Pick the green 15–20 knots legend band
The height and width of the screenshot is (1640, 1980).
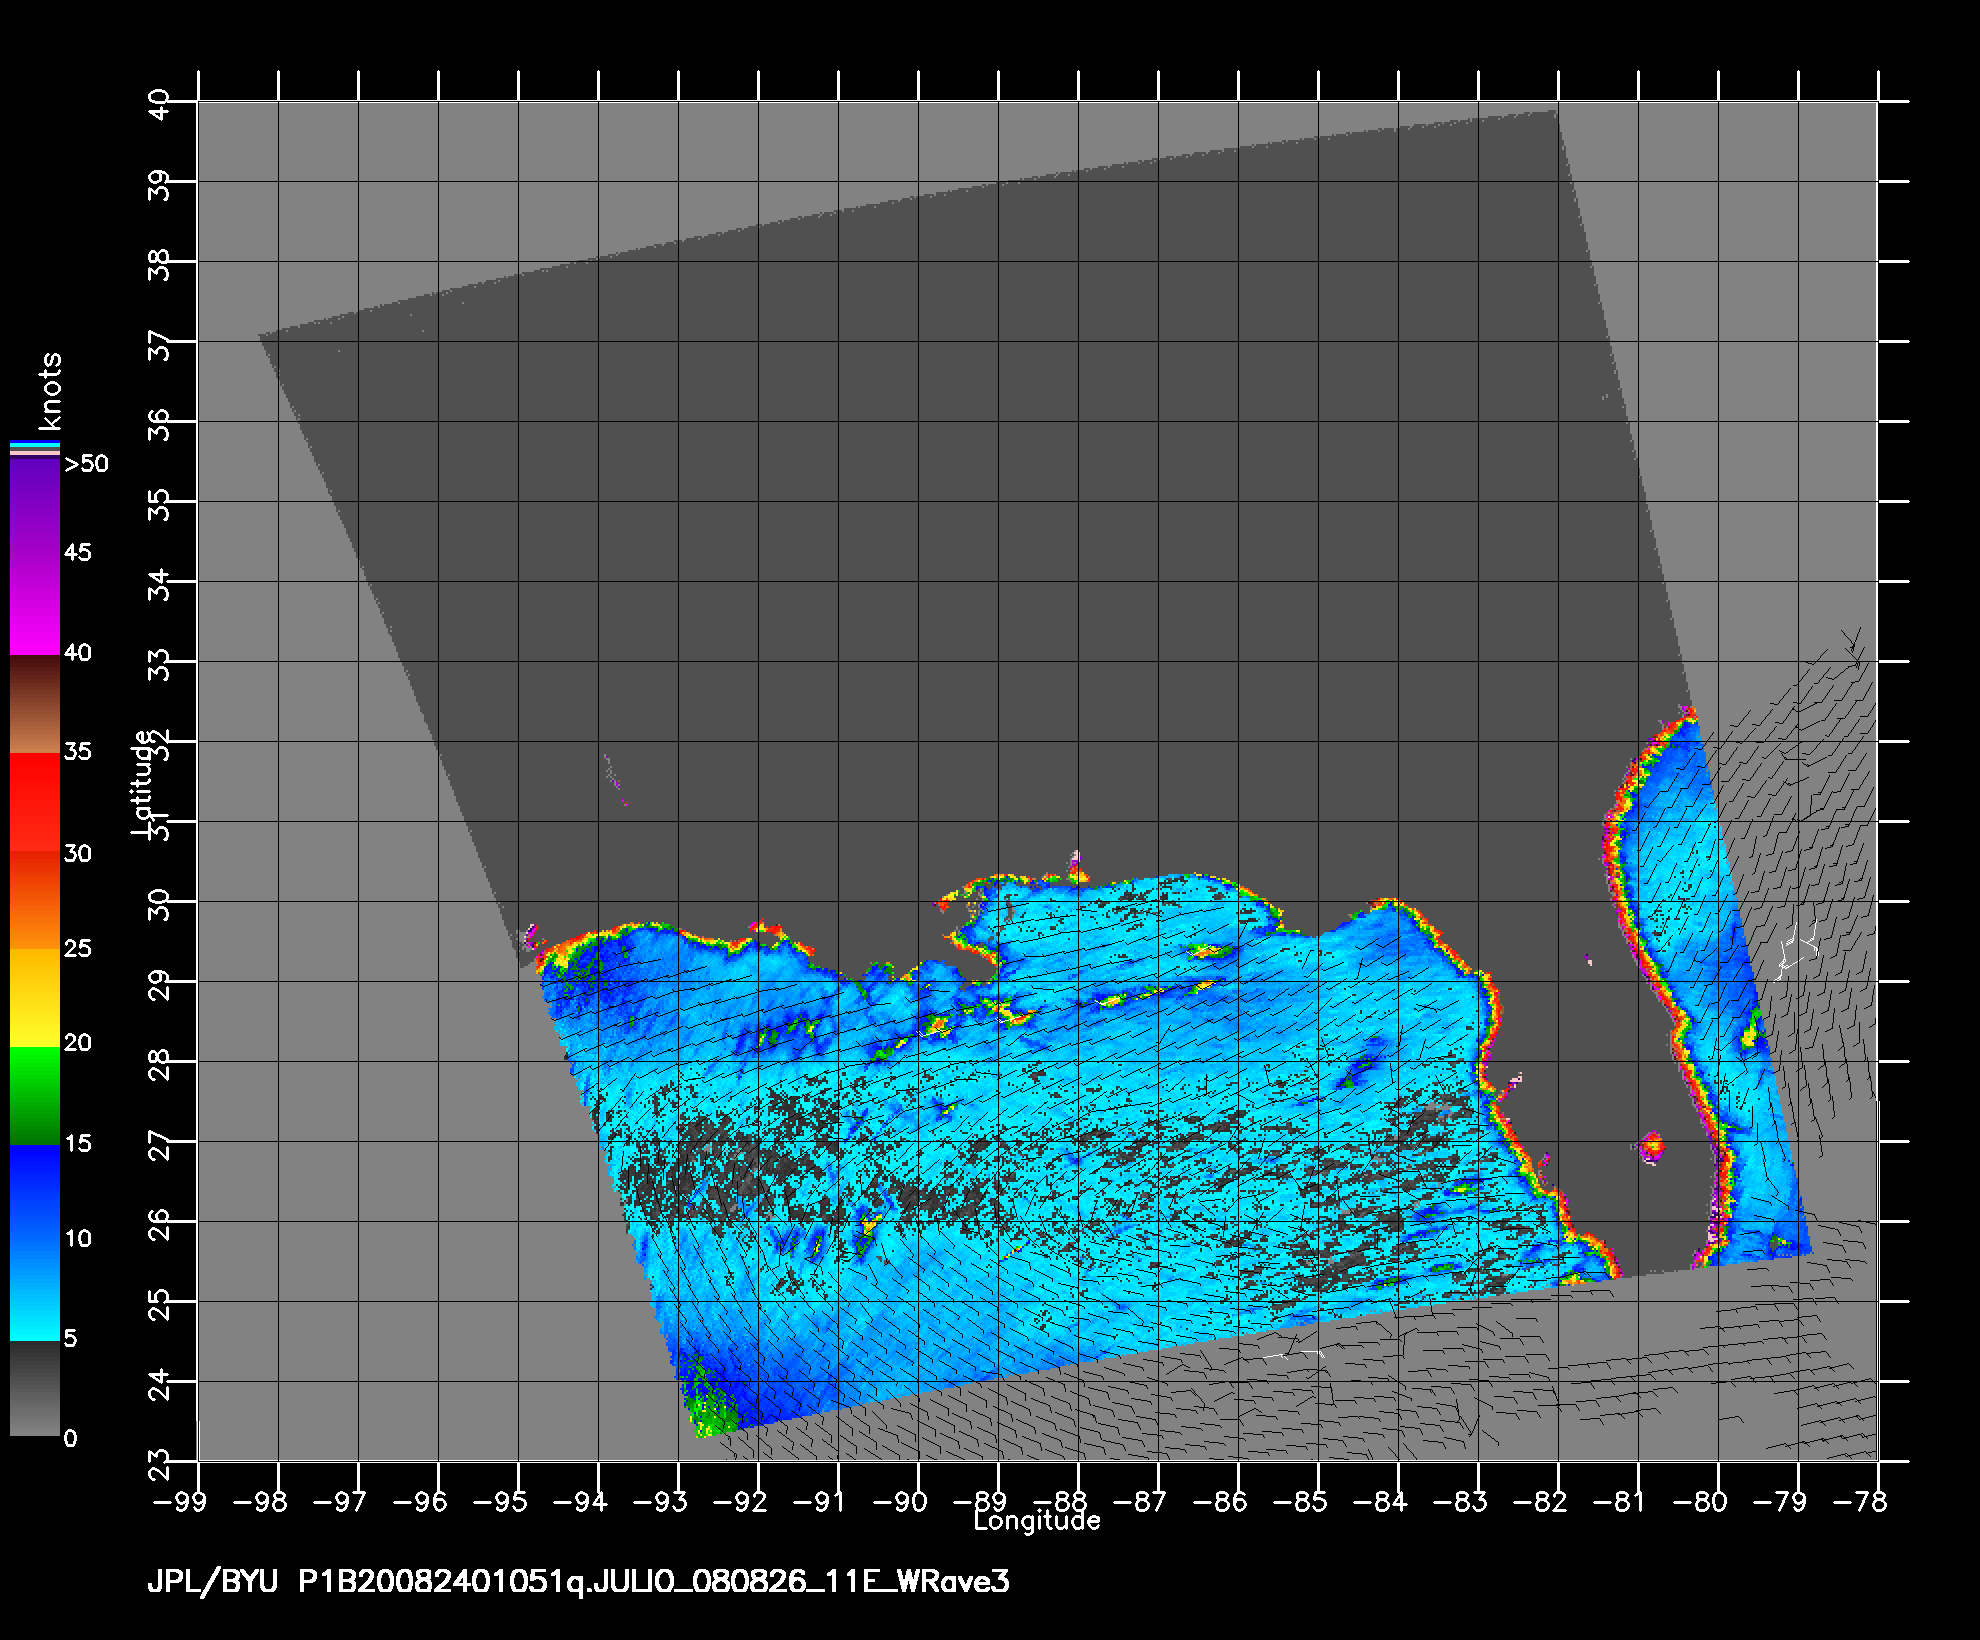(x=35, y=1096)
